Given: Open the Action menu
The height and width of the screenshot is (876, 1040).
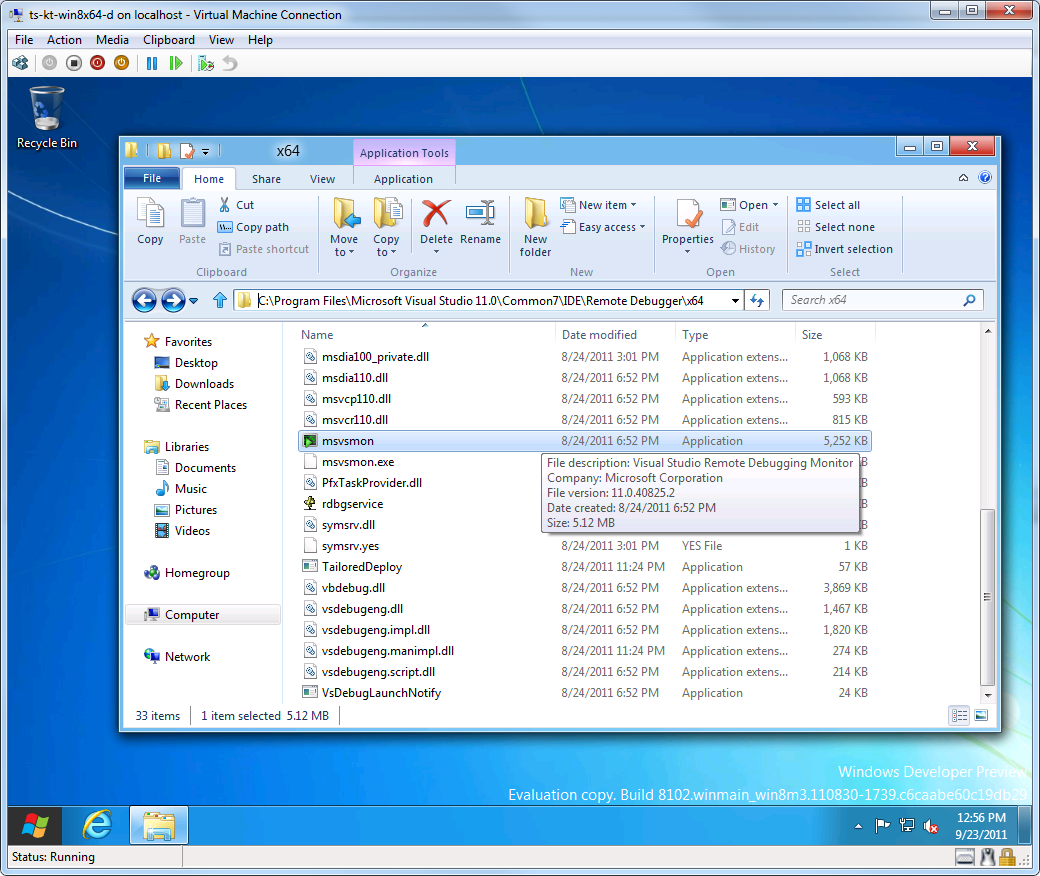Looking at the screenshot, I should (x=64, y=40).
